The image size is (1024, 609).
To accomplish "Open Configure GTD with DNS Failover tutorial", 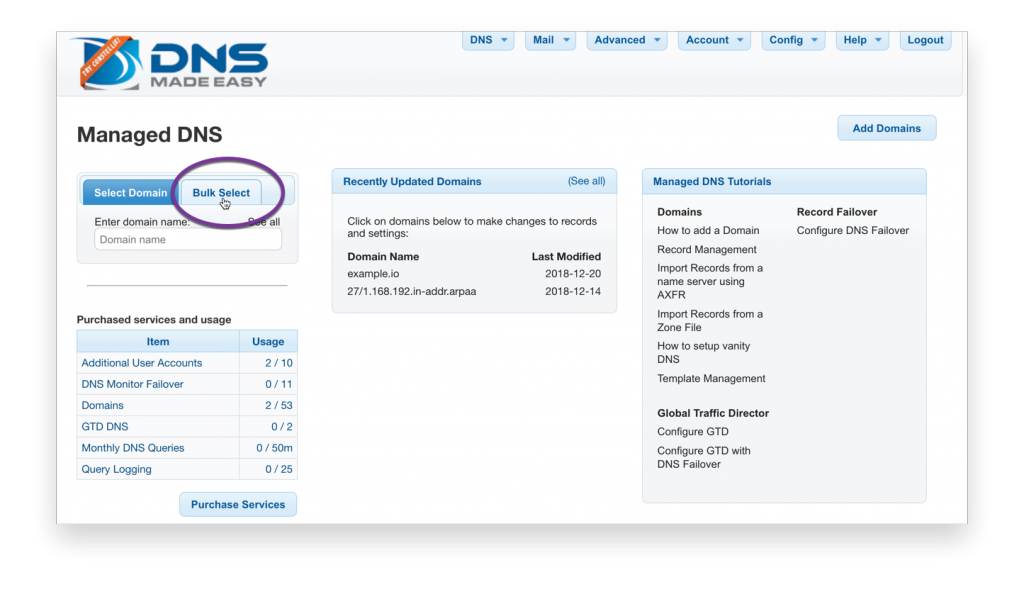I will tap(703, 457).
